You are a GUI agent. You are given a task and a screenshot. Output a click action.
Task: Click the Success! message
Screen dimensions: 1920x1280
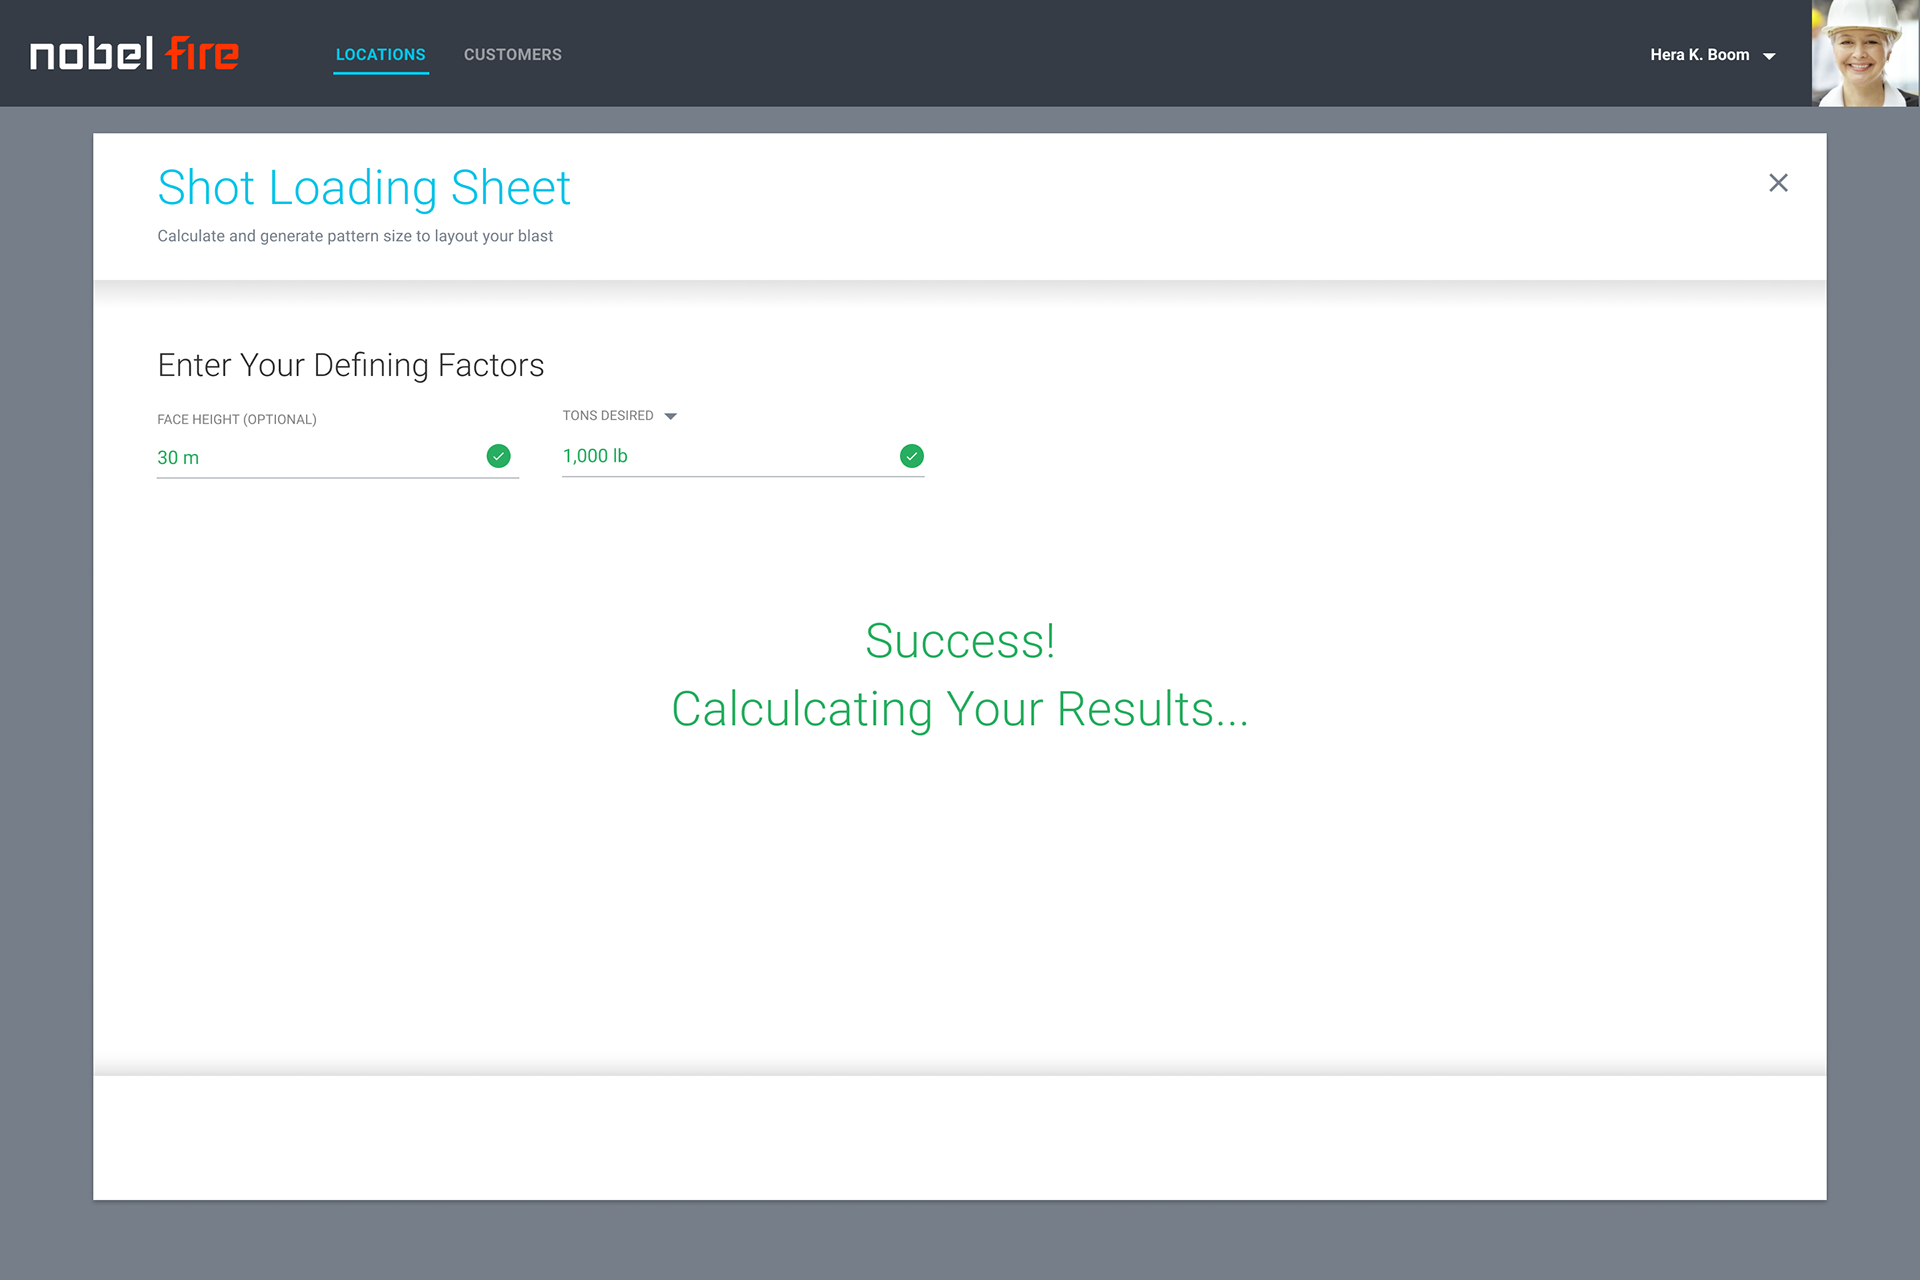[960, 641]
